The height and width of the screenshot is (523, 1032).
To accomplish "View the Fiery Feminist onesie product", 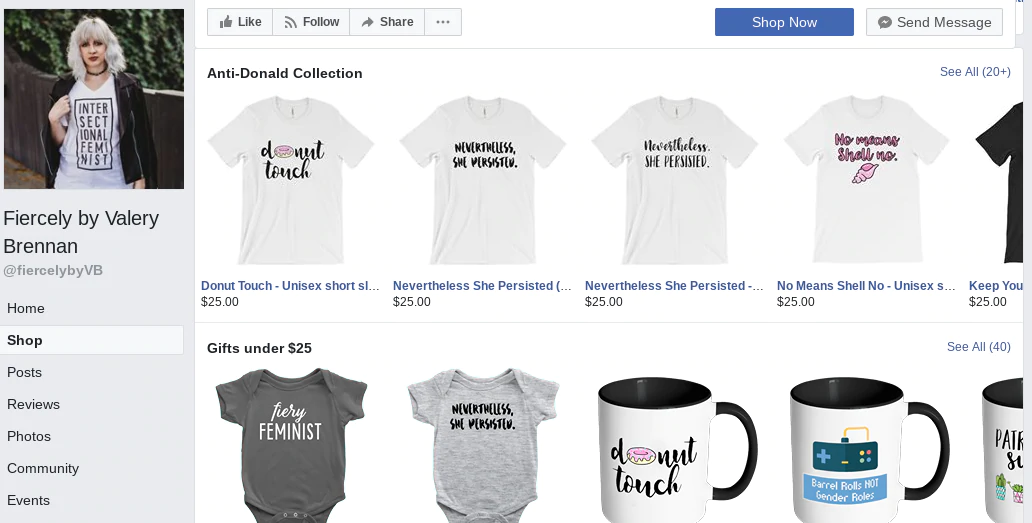I will point(291,440).
